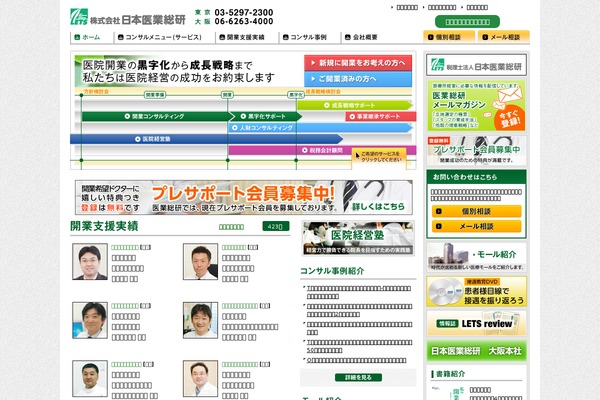Go to 開業支援実績 in the navigation bar
This screenshot has height=400, width=600.
[241, 37]
